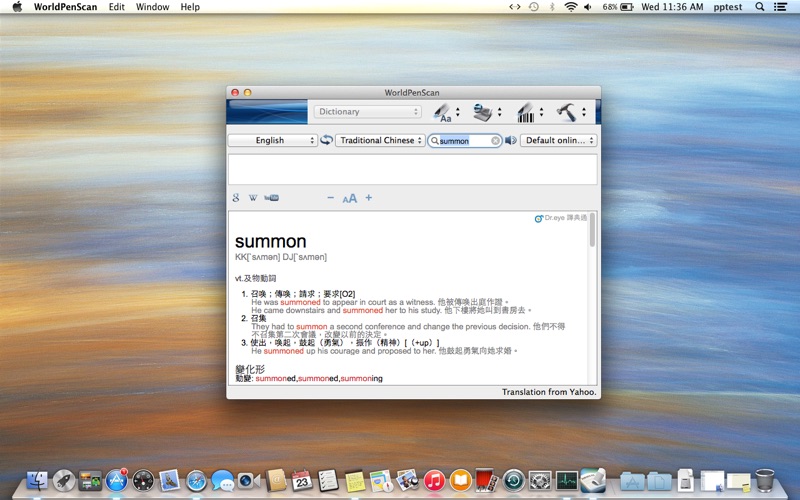Image resolution: width=800 pixels, height=500 pixels.
Task: Play pronunciation with the speaker icon
Action: 510,140
